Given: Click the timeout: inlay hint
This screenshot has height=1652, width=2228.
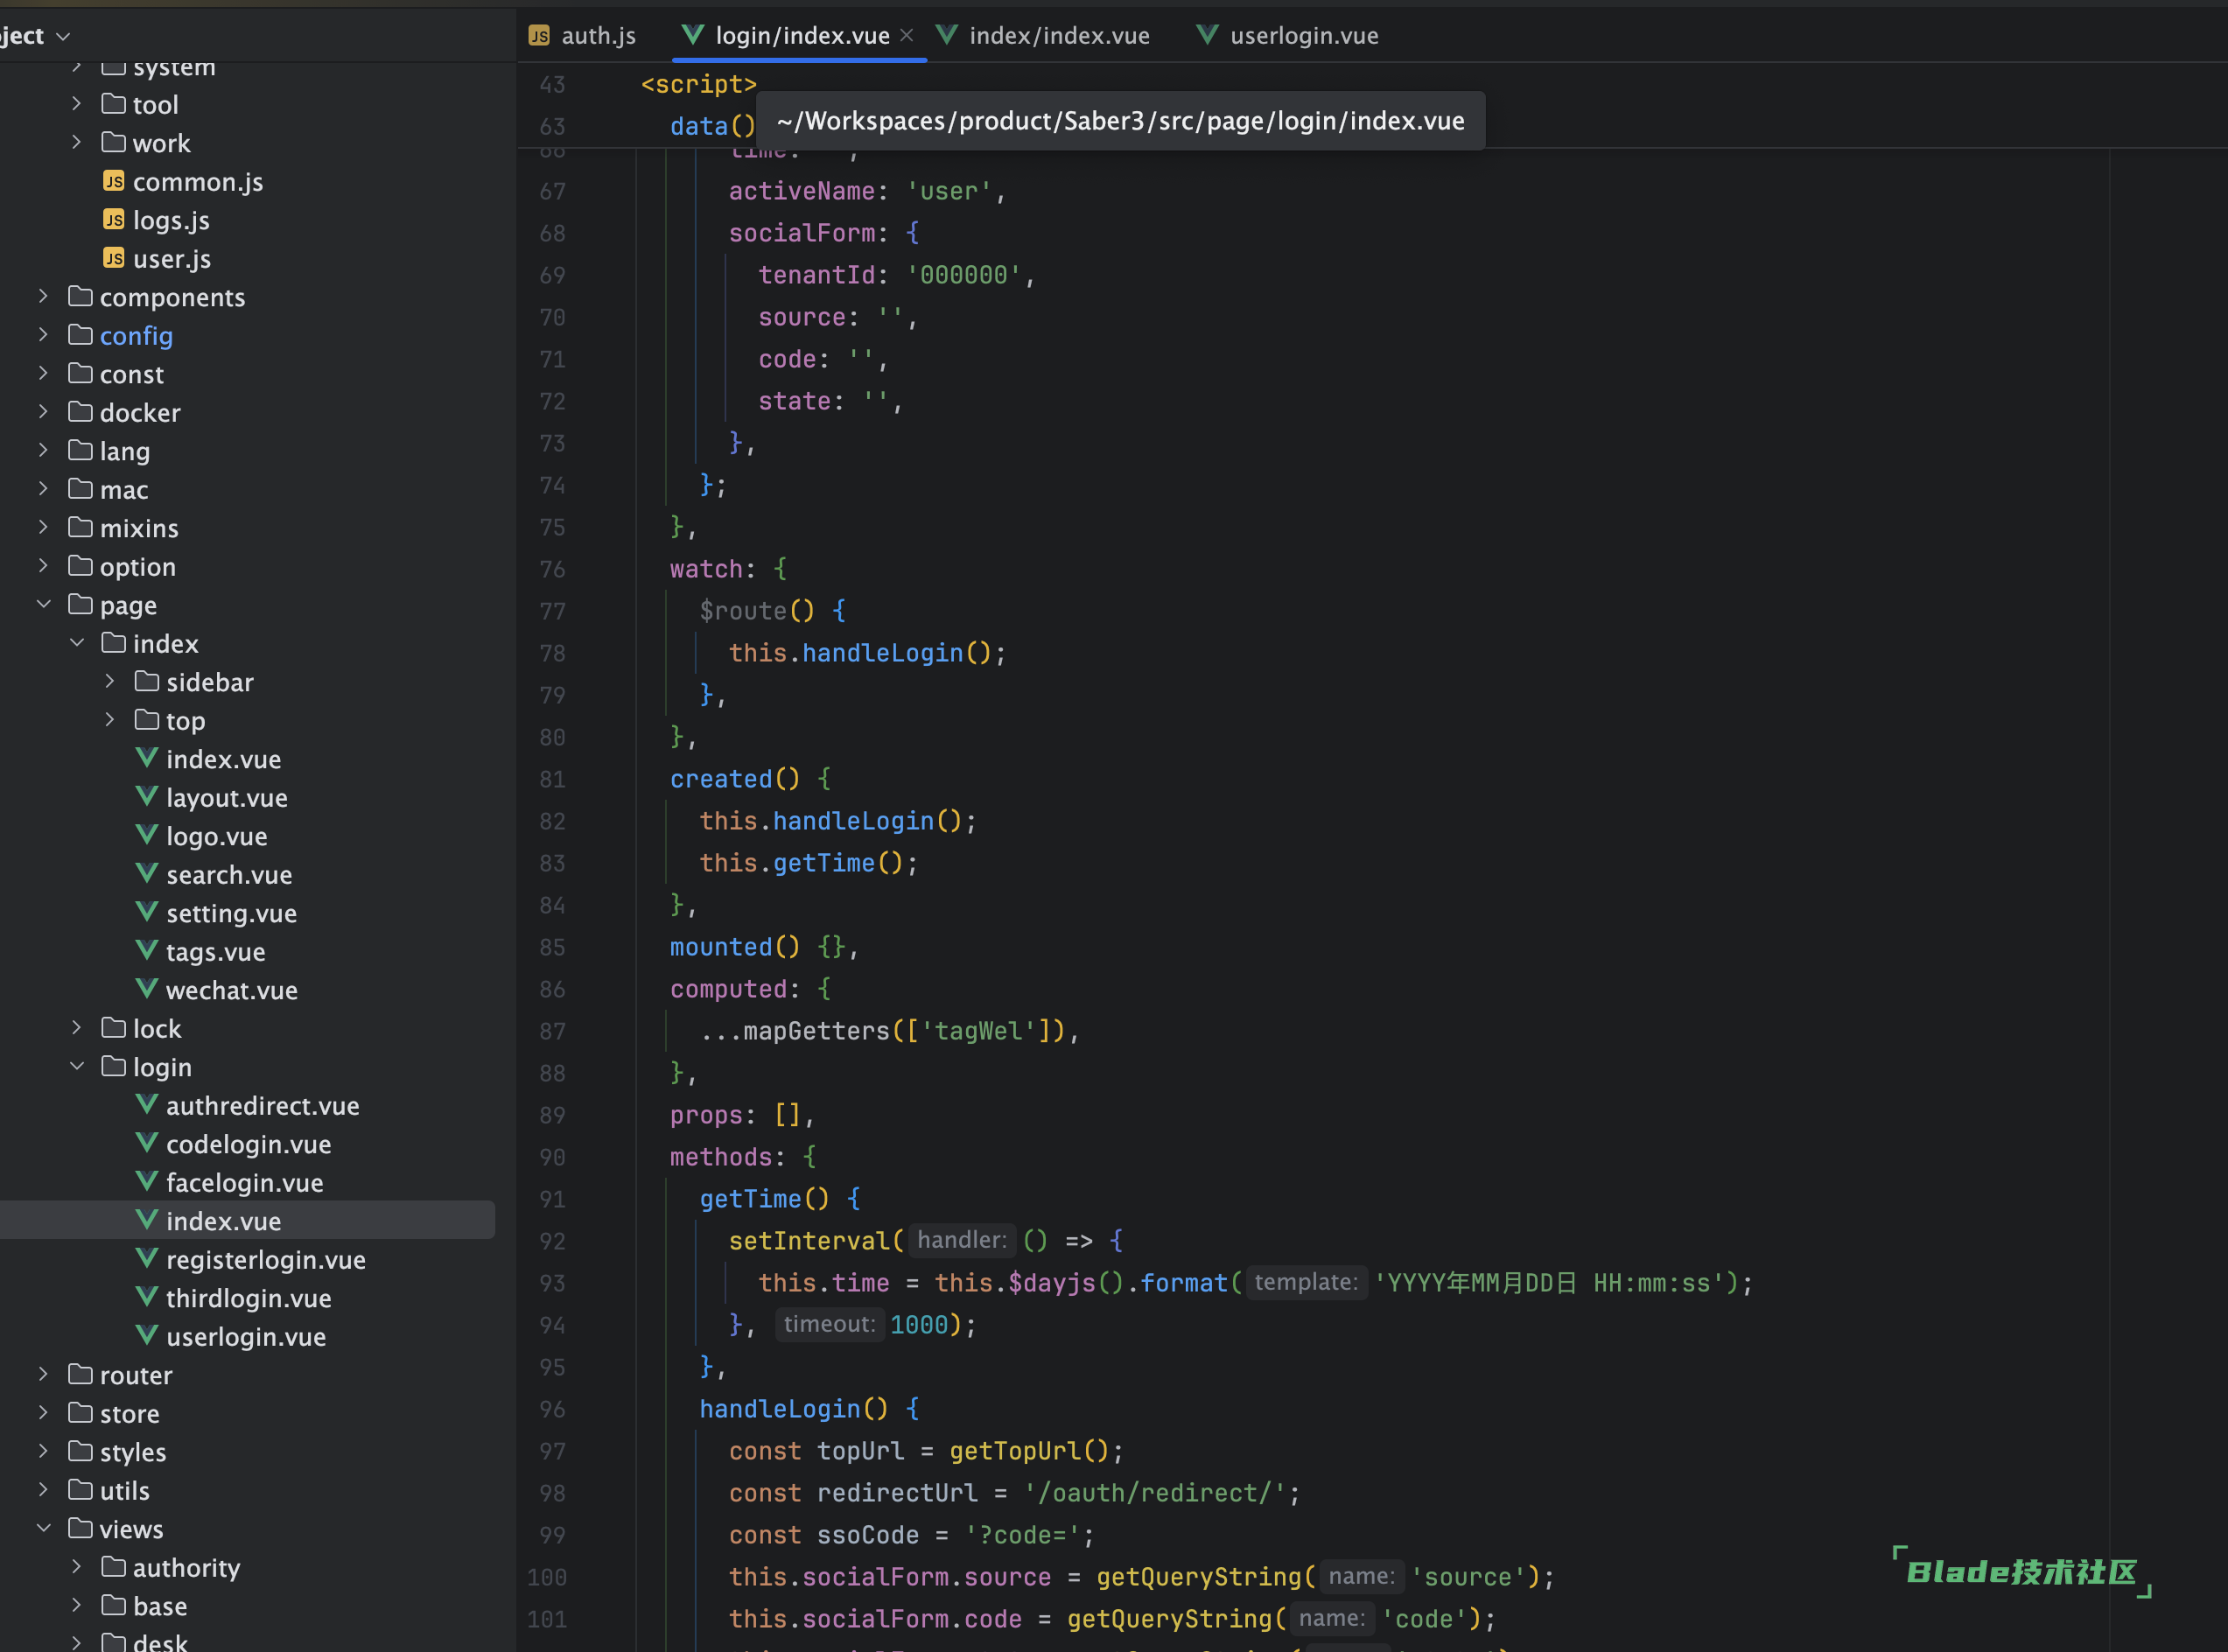Looking at the screenshot, I should 829,1324.
